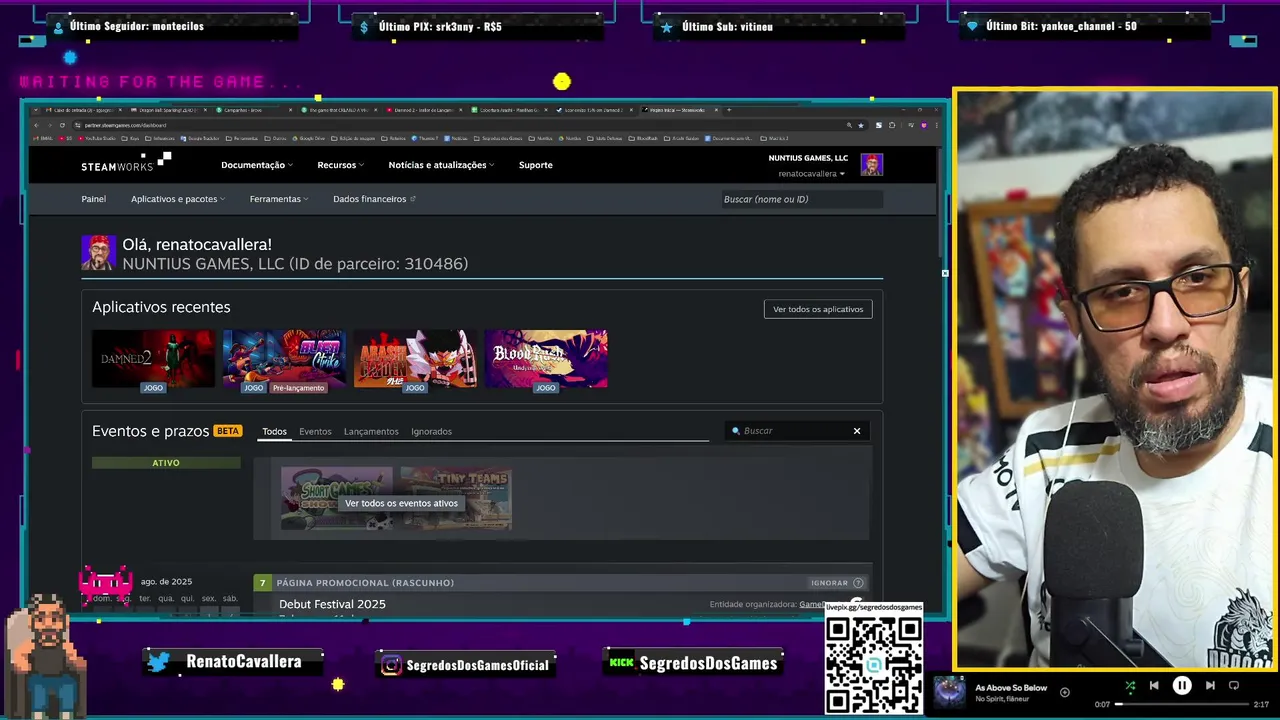This screenshot has width=1280, height=720.
Task: Switch to the Lançamentos tab
Action: click(x=371, y=432)
